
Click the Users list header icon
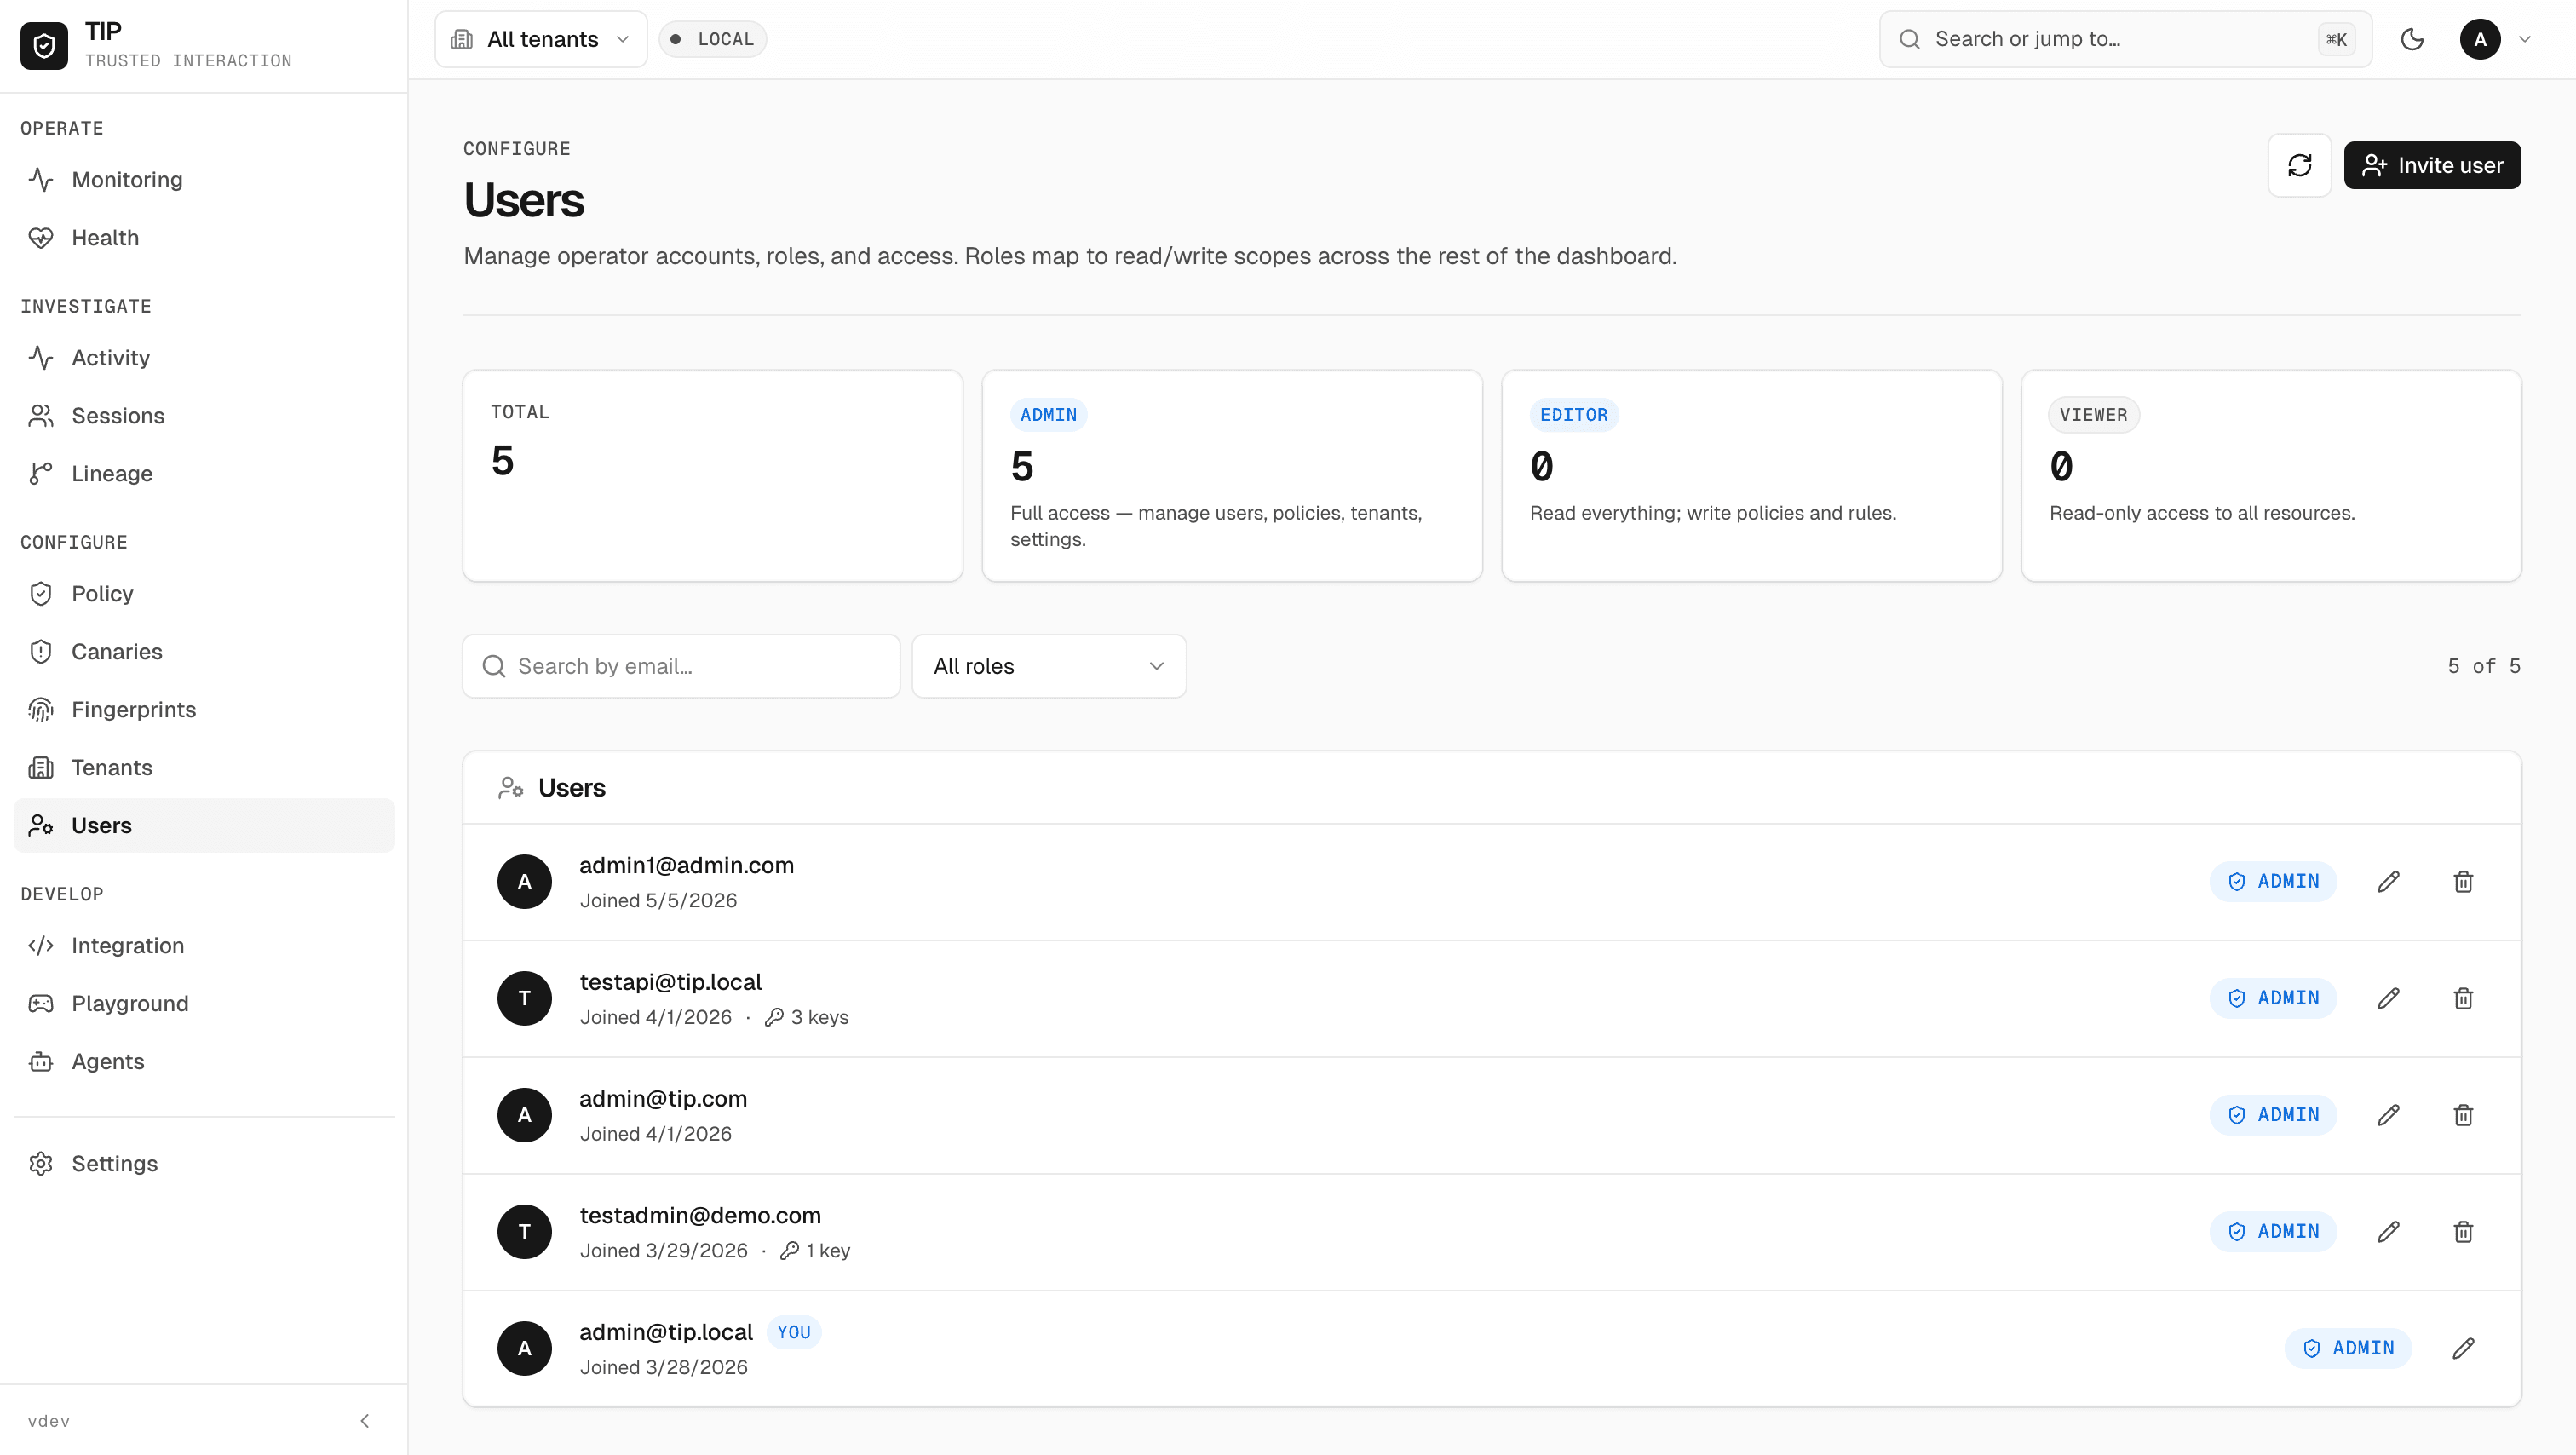(511, 788)
